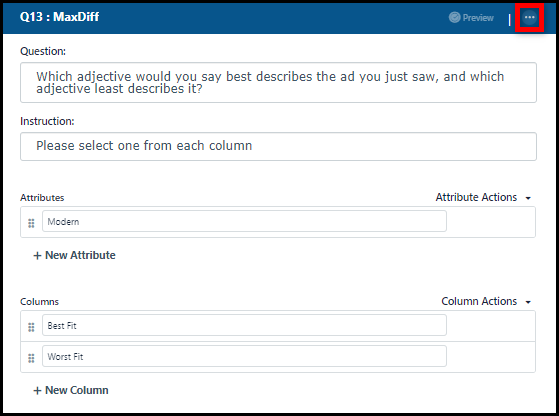Edit the Best Fit column field
The height and width of the screenshot is (416, 559).
(x=244, y=325)
